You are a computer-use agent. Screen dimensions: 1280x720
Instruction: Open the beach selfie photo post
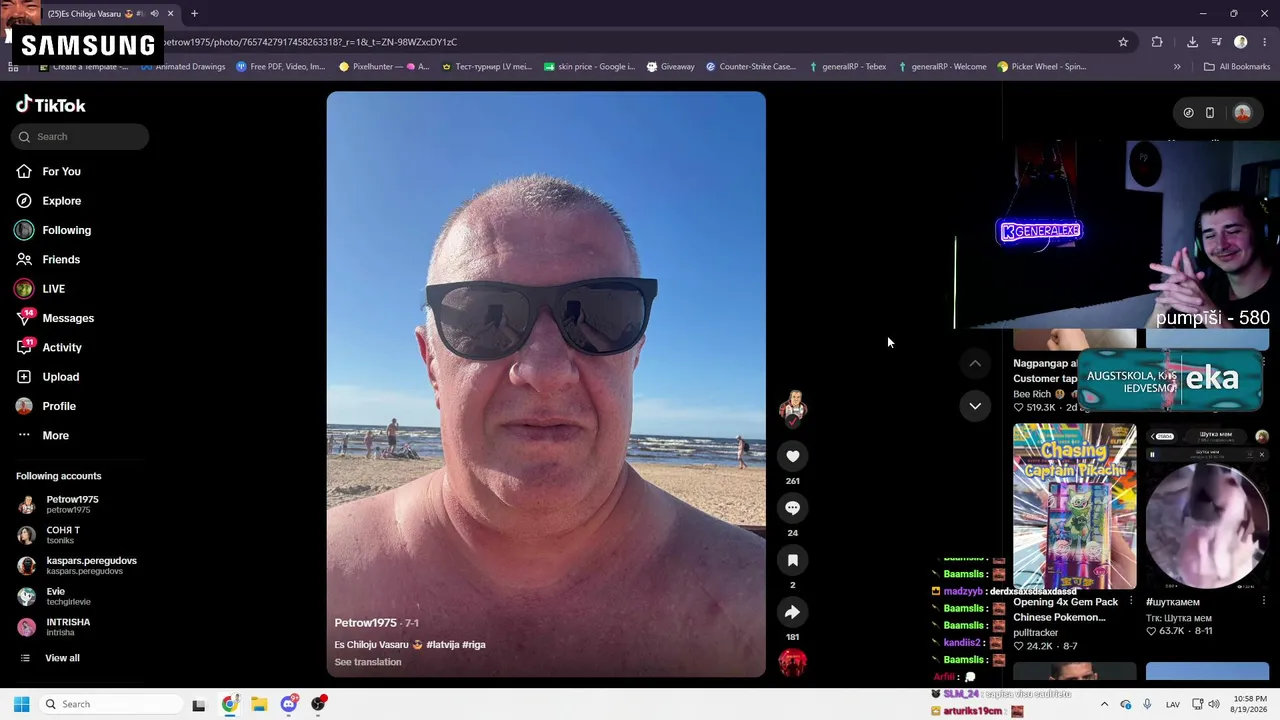[546, 385]
